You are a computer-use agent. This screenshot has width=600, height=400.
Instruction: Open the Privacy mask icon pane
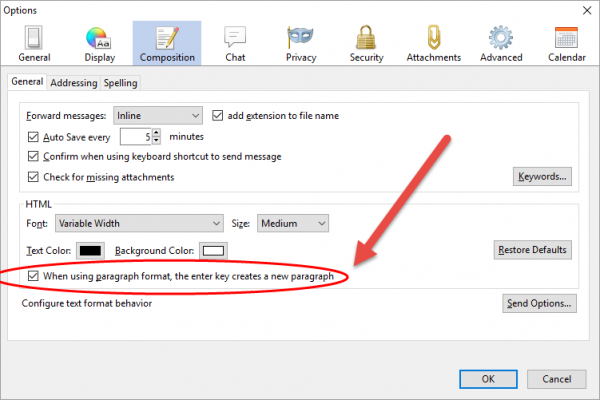(x=301, y=44)
